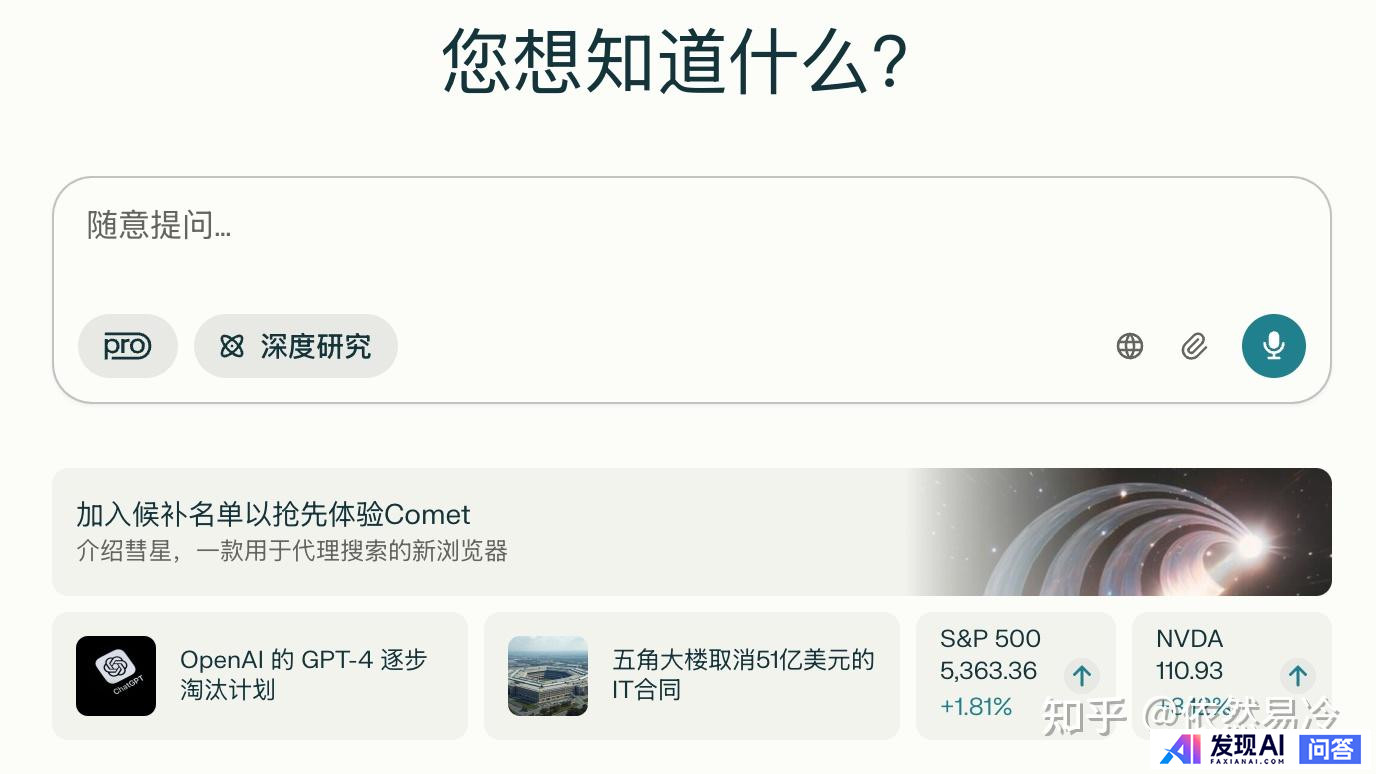Open 五角大楼取消51亿美元 IT合同 article
1376x774 pixels.
point(743,675)
